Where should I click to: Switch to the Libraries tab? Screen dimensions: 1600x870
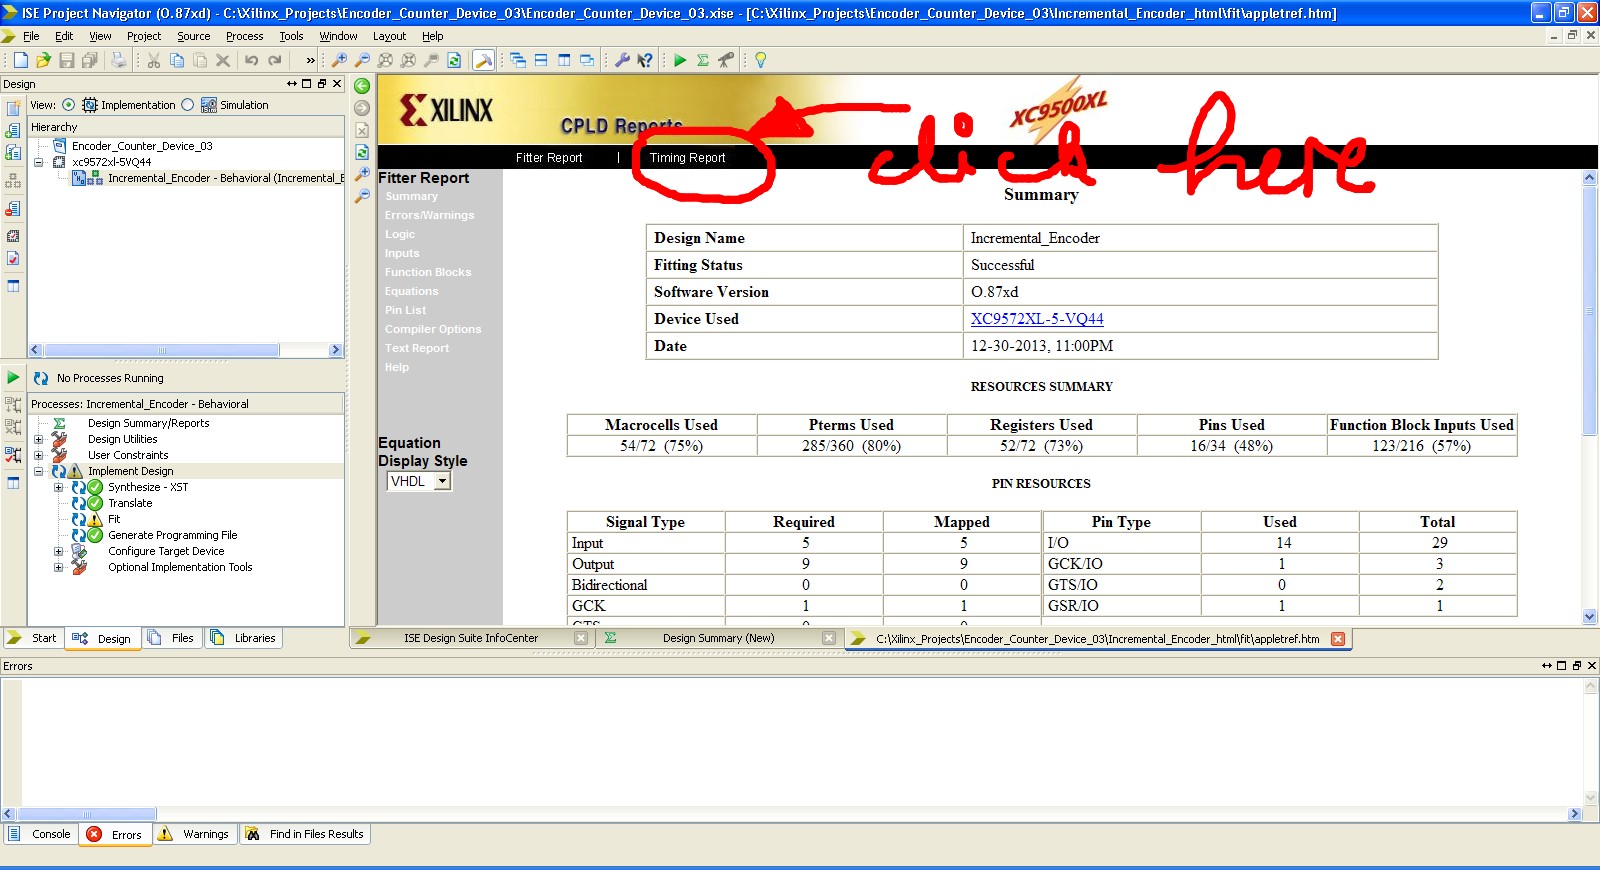243,638
